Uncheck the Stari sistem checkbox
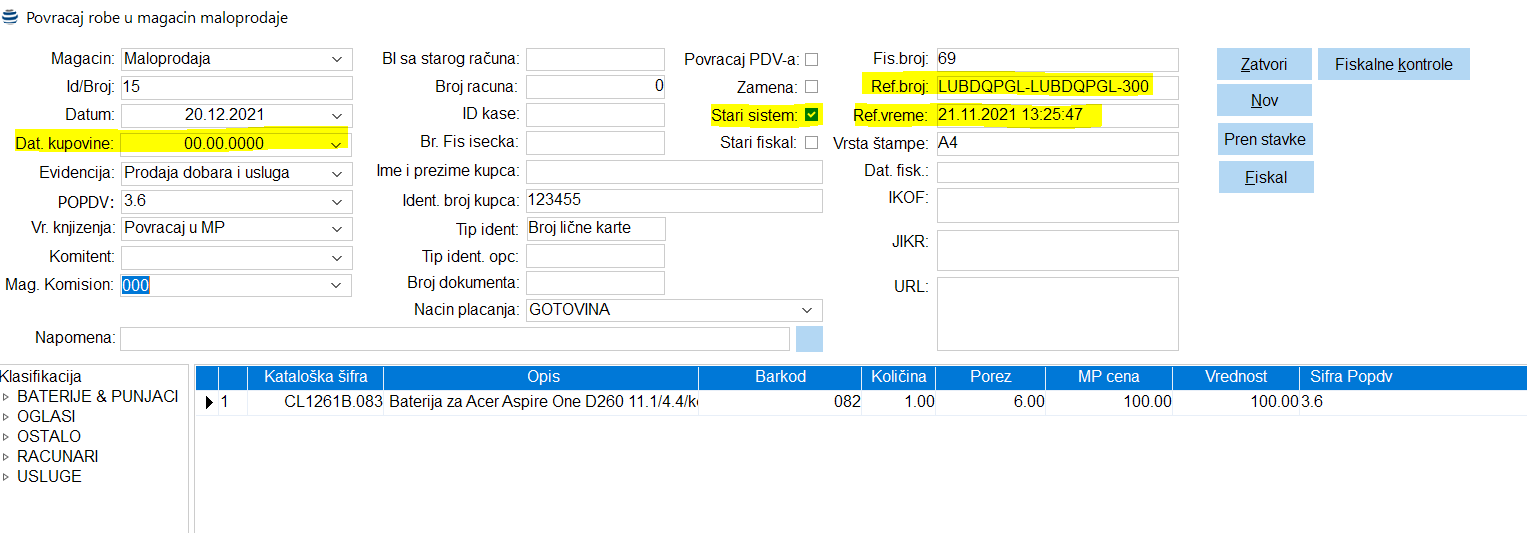The image size is (1527, 533). pos(811,115)
